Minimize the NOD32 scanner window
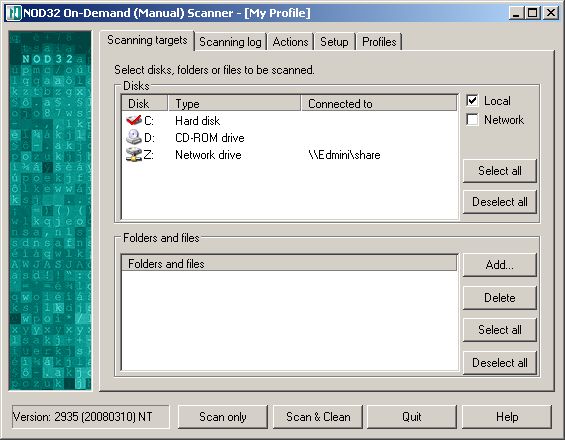Image resolution: width=565 pixels, height=440 pixels. point(517,13)
